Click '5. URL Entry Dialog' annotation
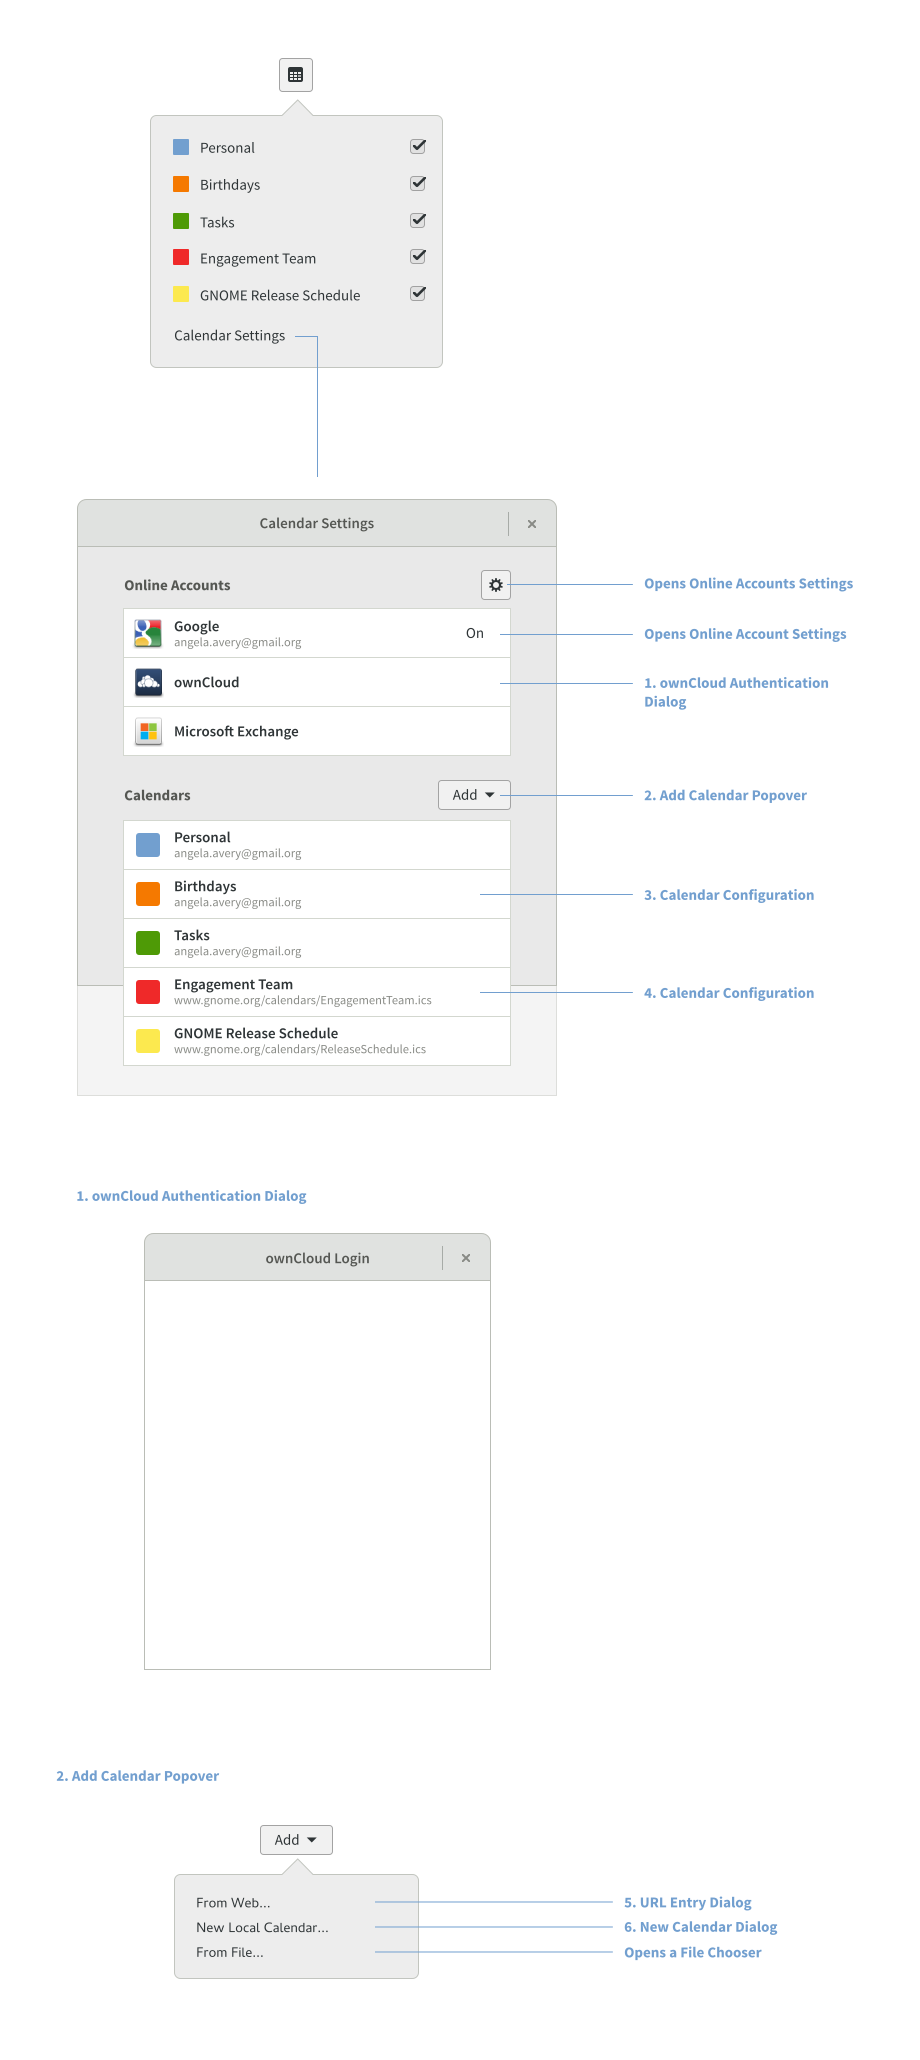 (688, 1903)
